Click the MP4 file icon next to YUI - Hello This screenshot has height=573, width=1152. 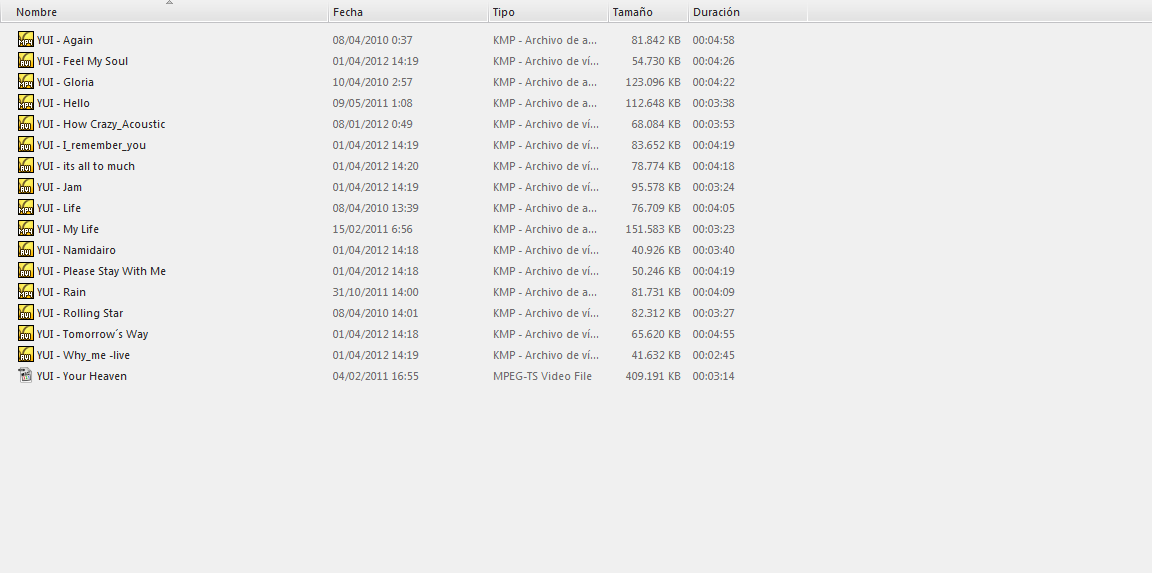[26, 102]
